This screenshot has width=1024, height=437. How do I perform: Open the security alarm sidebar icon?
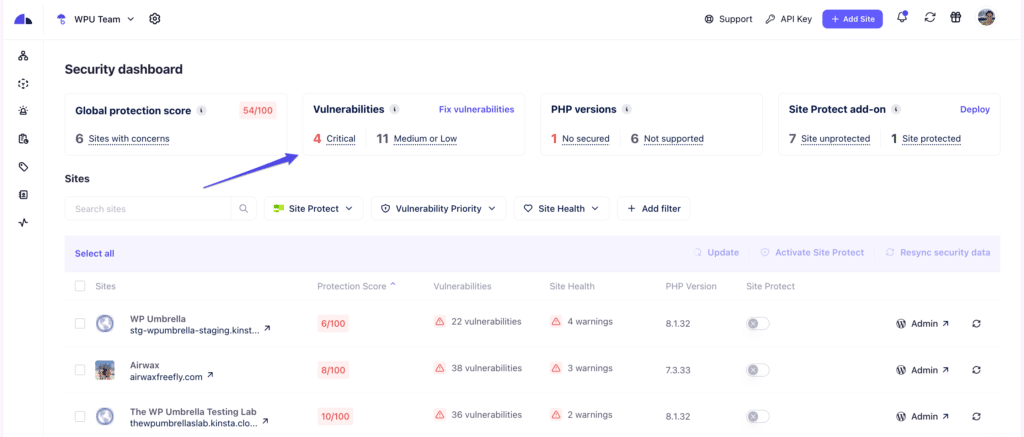(24, 112)
